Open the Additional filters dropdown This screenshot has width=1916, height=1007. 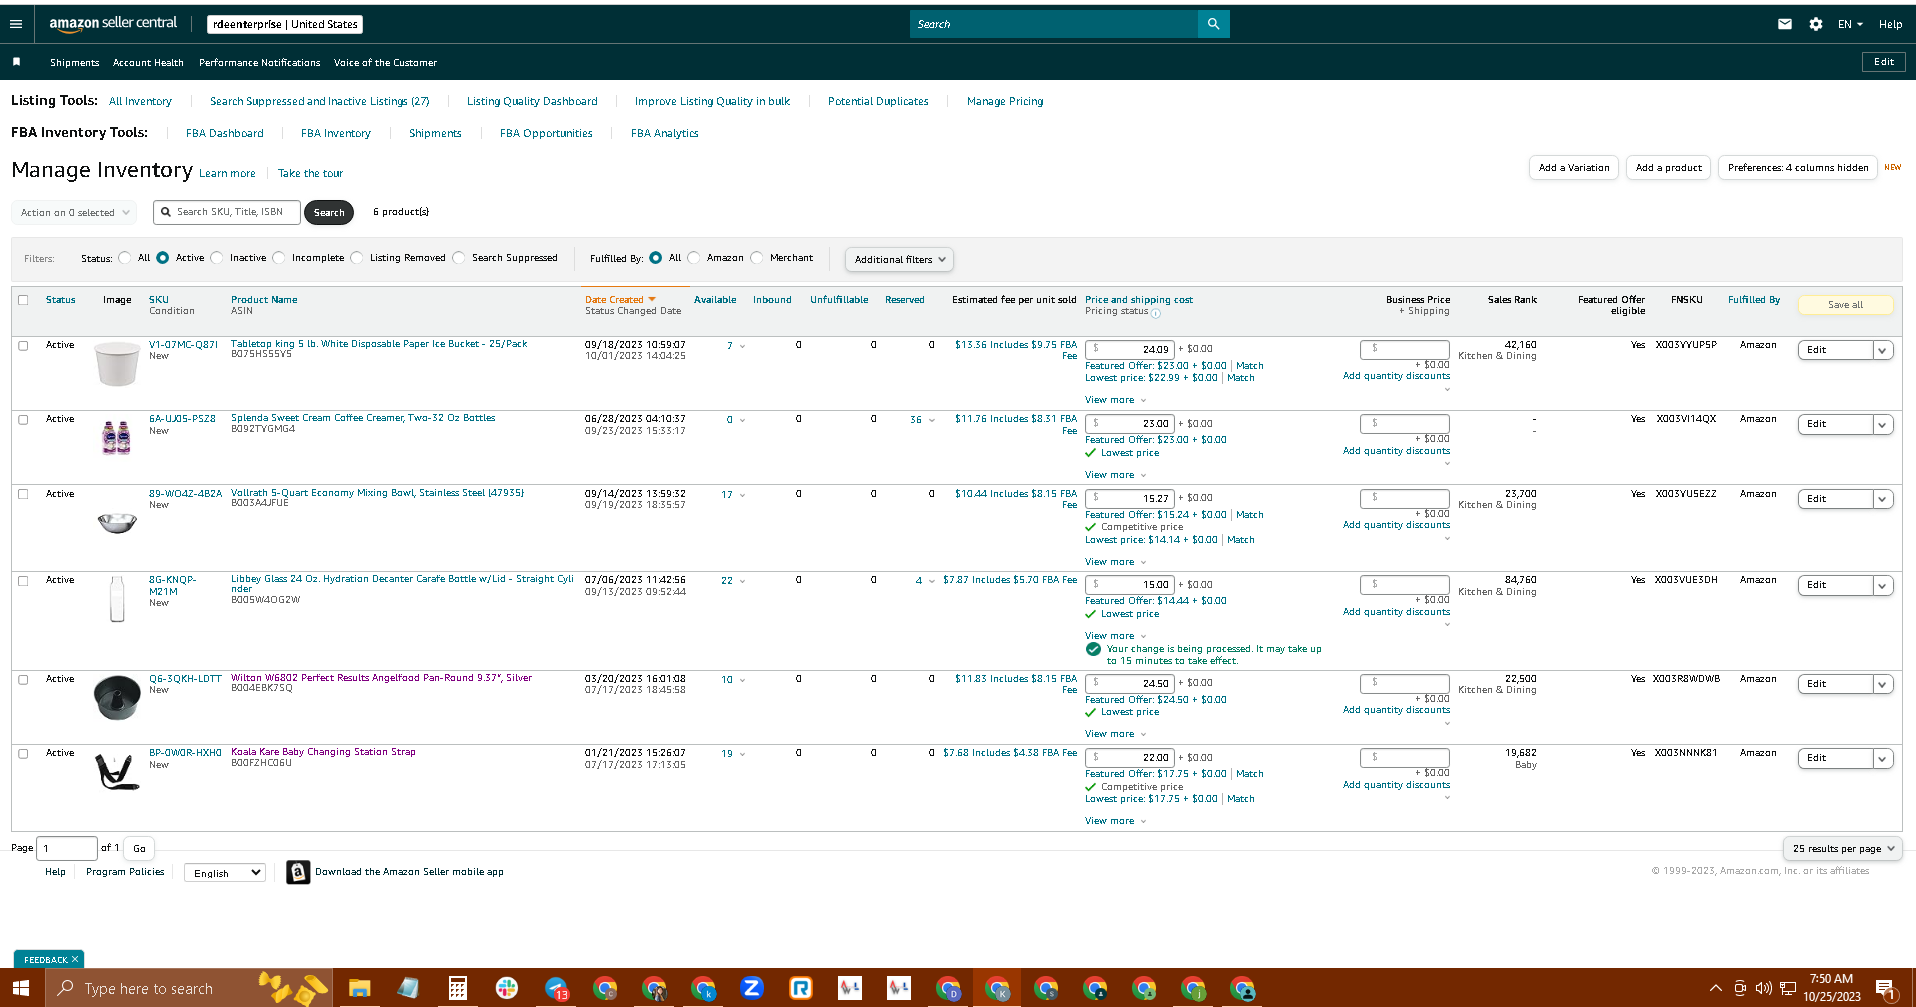(899, 259)
